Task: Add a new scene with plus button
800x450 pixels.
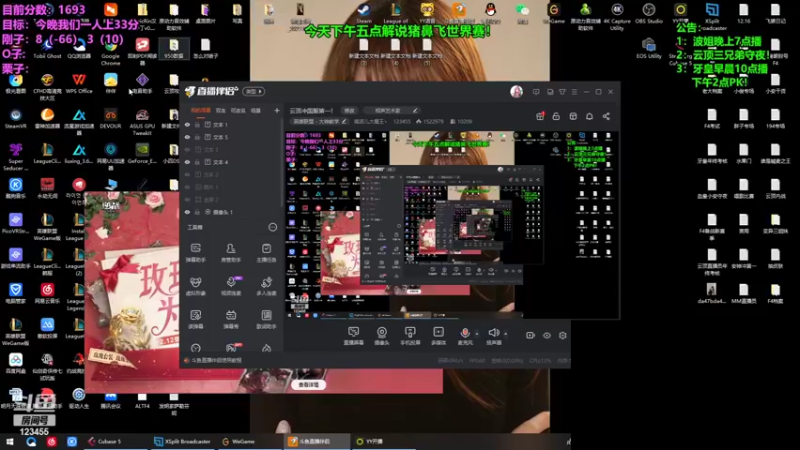Action: 277,110
